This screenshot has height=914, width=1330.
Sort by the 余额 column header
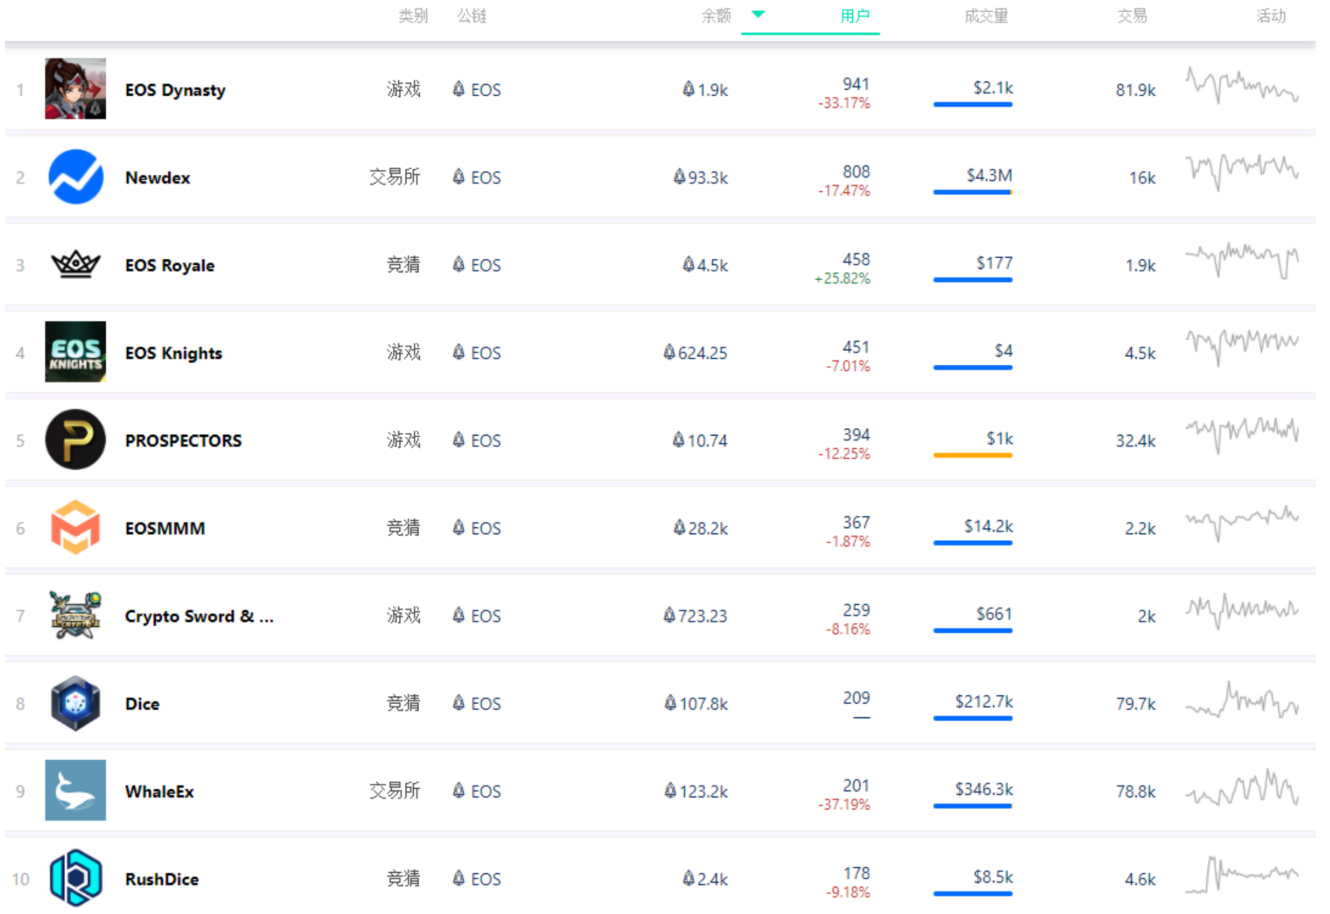(716, 16)
